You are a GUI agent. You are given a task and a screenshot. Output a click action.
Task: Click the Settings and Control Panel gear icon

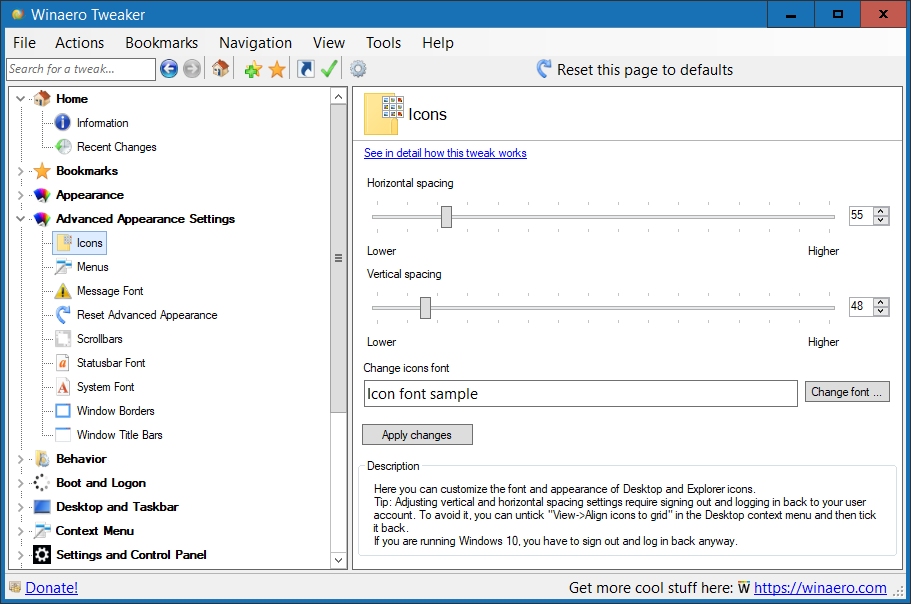(x=42, y=555)
